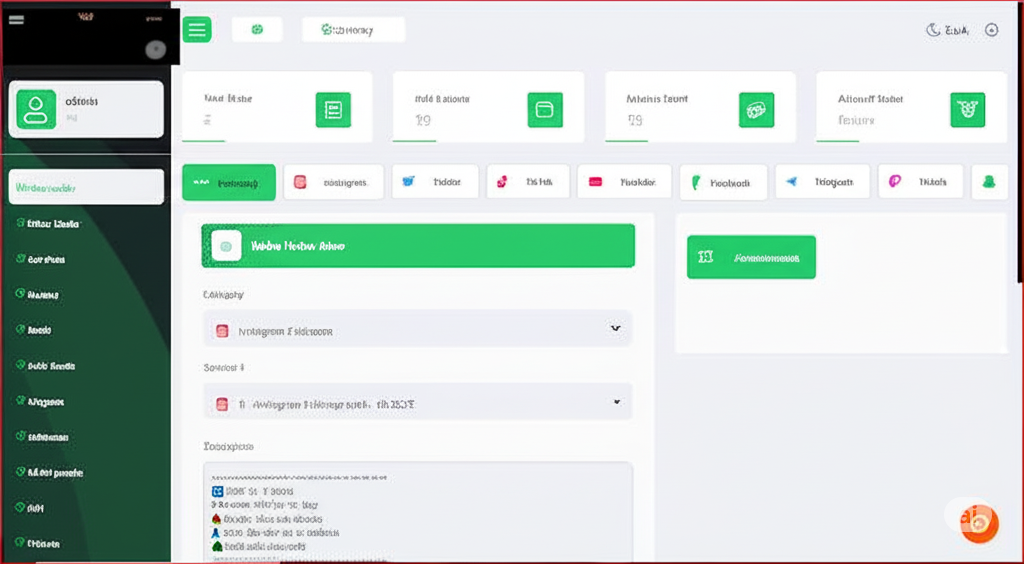This screenshot has width=1024, height=564.
Task: Click the green hamburger menu button
Action: click(x=197, y=29)
